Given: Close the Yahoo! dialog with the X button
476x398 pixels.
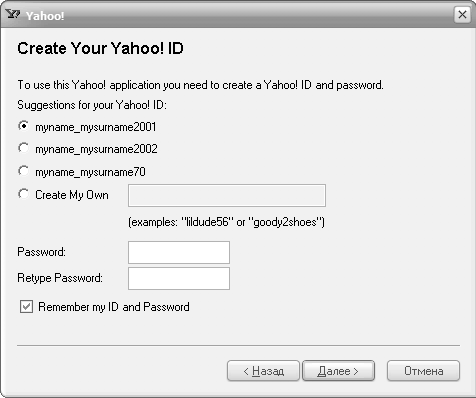Looking at the screenshot, I should click(x=462, y=15).
